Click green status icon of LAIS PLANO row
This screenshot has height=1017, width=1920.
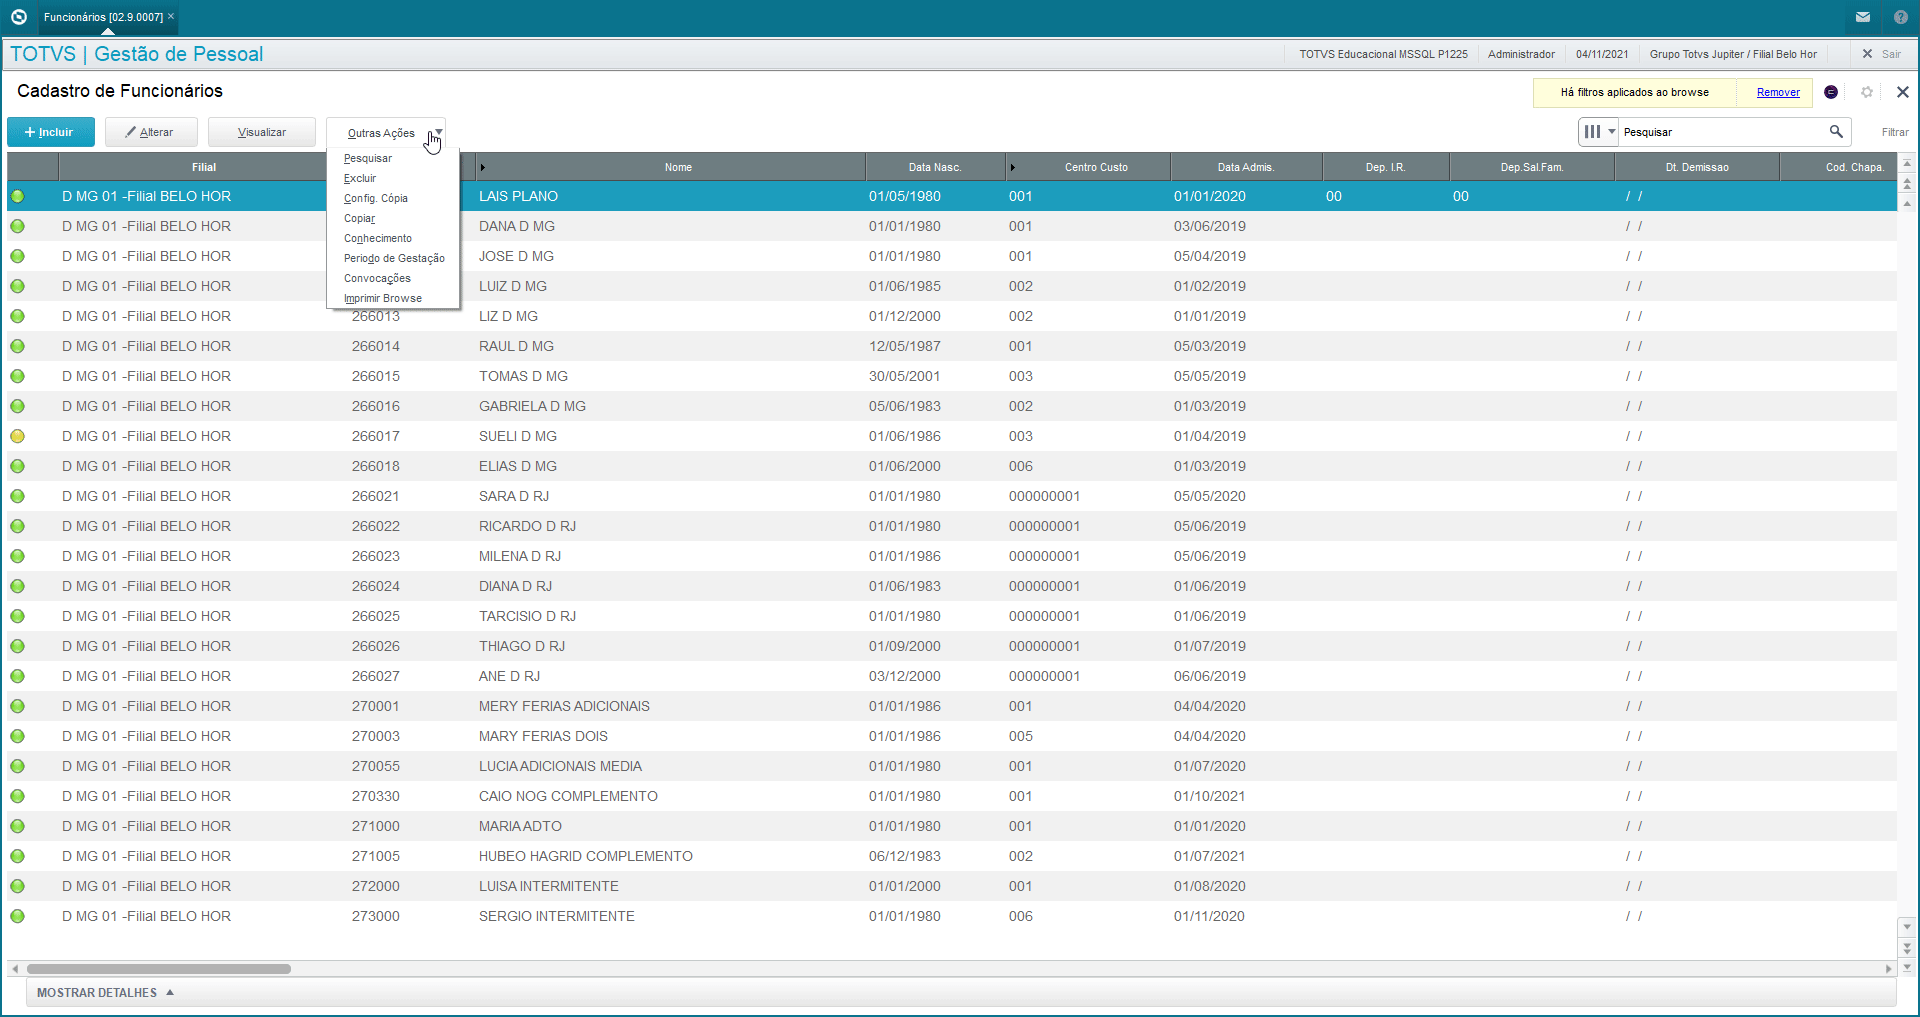(x=17, y=196)
